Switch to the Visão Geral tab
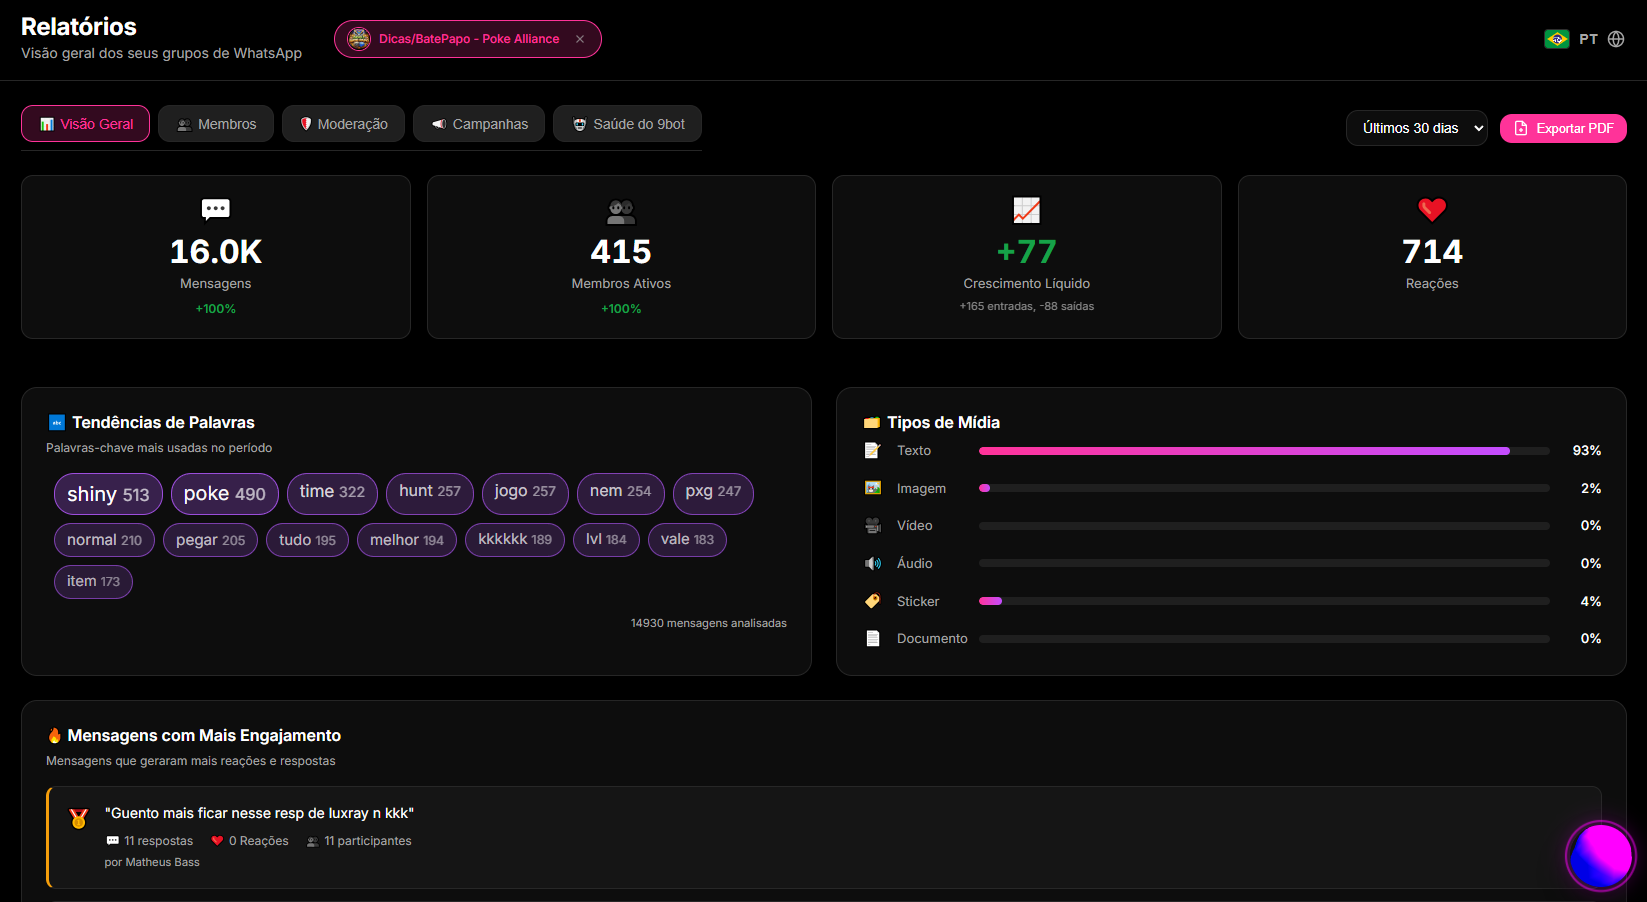 click(86, 124)
